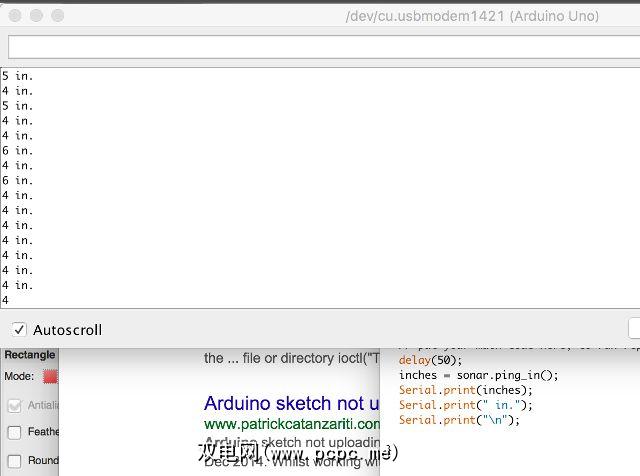640x476 pixels.
Task: Toggle the Antialiasing checkbox in Rectangle panel
Action: pyautogui.click(x=15, y=405)
